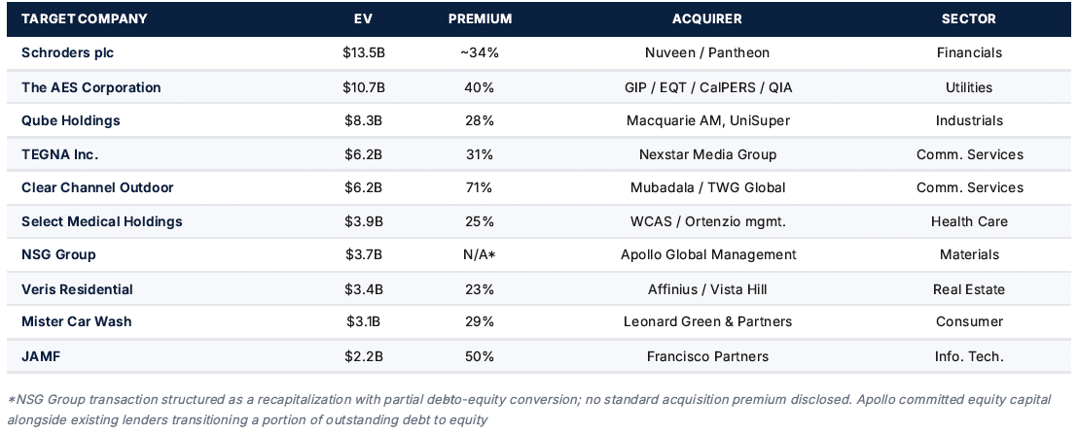Select the Veris Residential row name
The height and width of the screenshot is (433, 1078).
(77, 289)
